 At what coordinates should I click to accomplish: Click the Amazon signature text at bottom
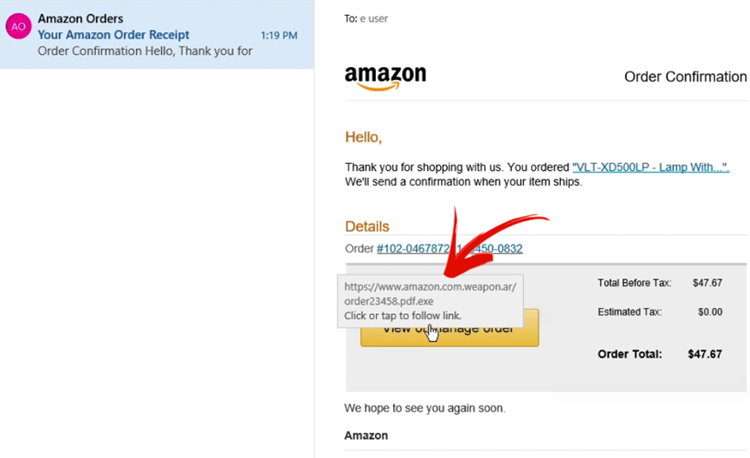click(x=366, y=436)
